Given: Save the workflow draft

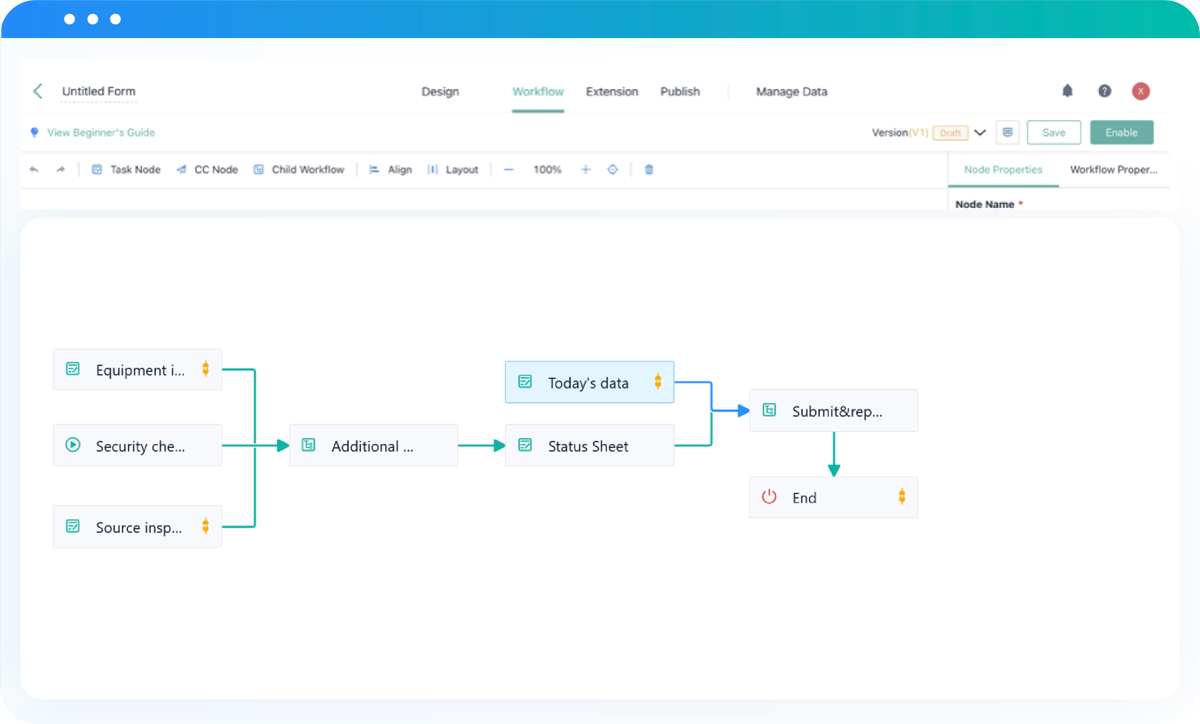Looking at the screenshot, I should click(1053, 131).
